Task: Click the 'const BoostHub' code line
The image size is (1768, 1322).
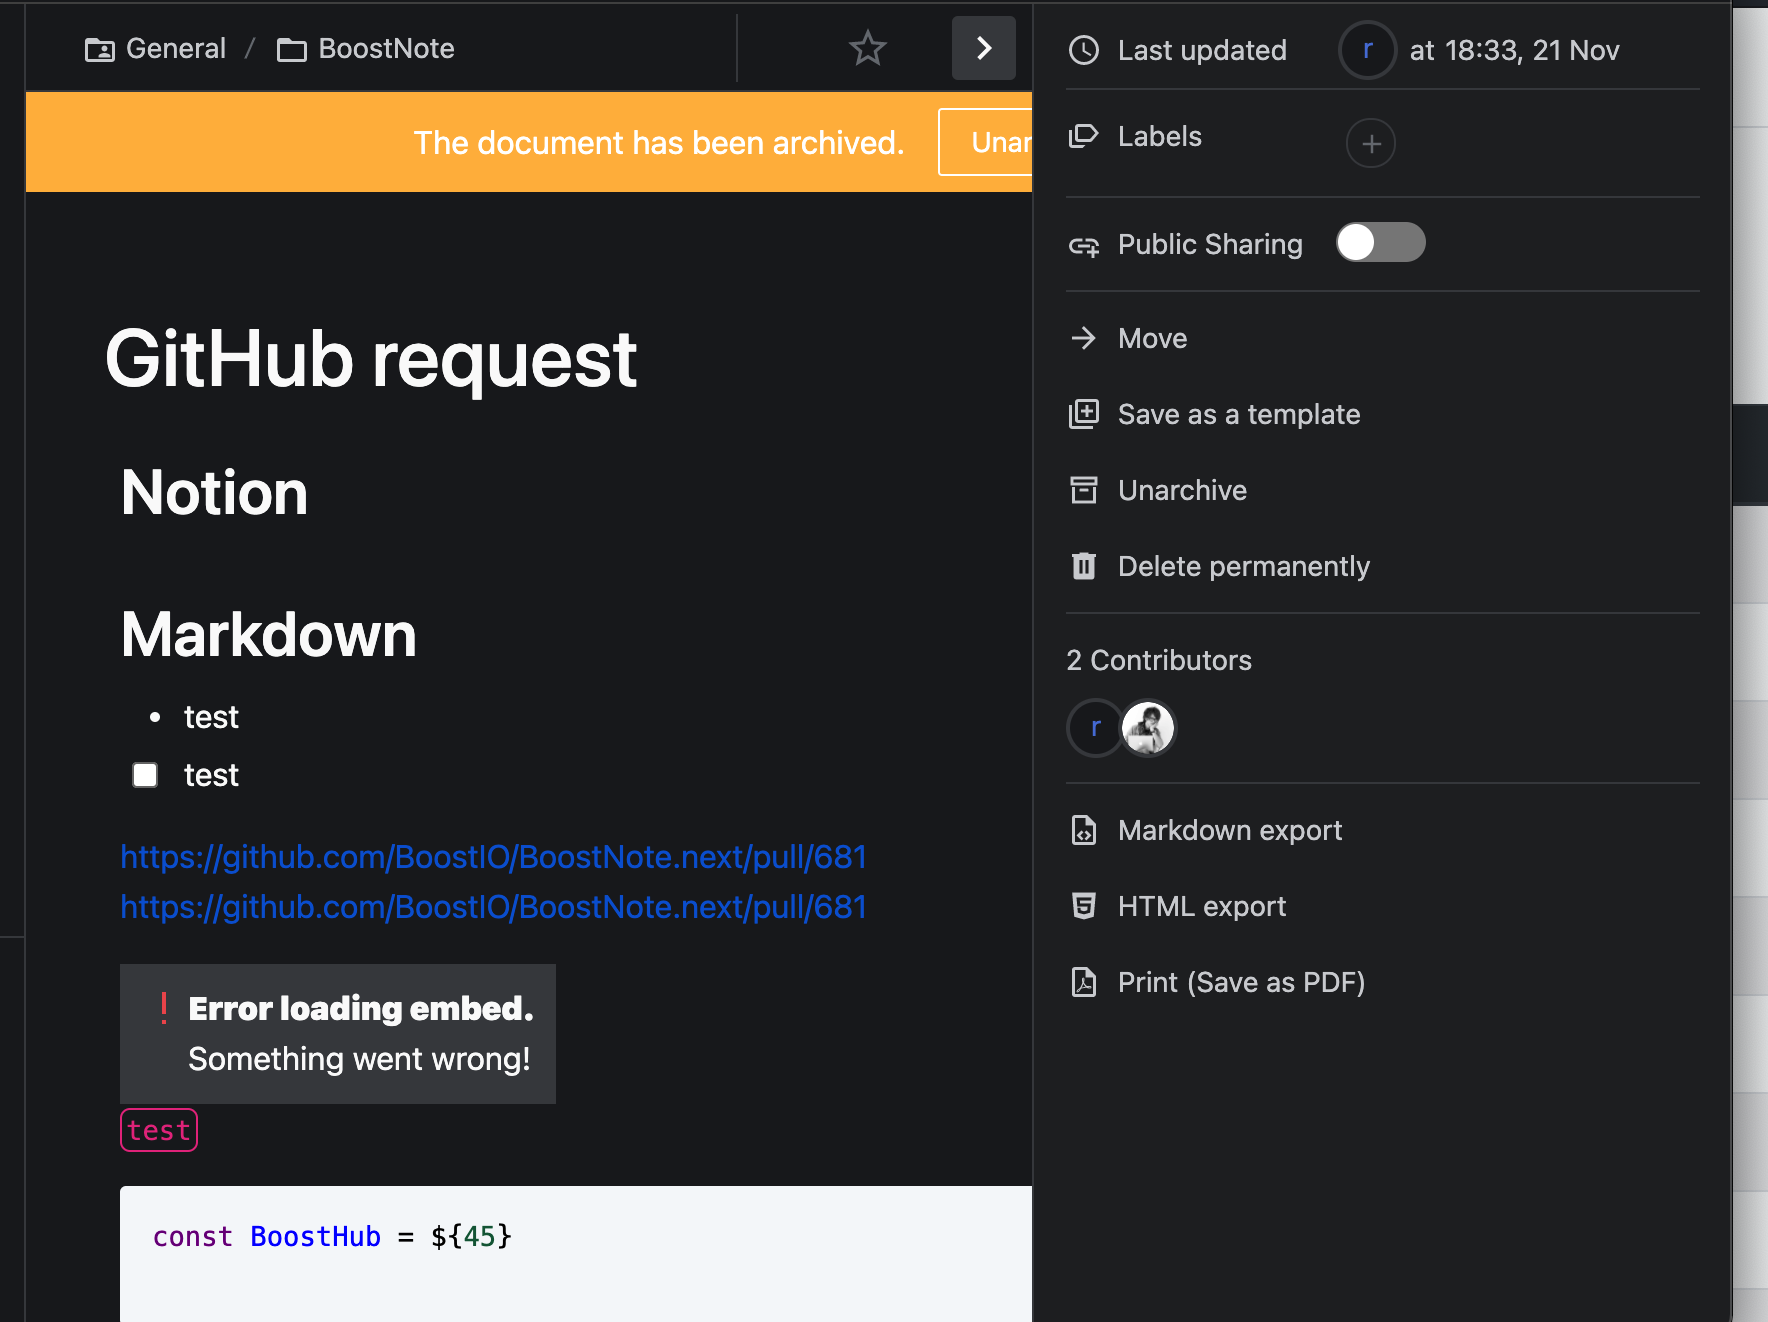Action: click(x=332, y=1237)
